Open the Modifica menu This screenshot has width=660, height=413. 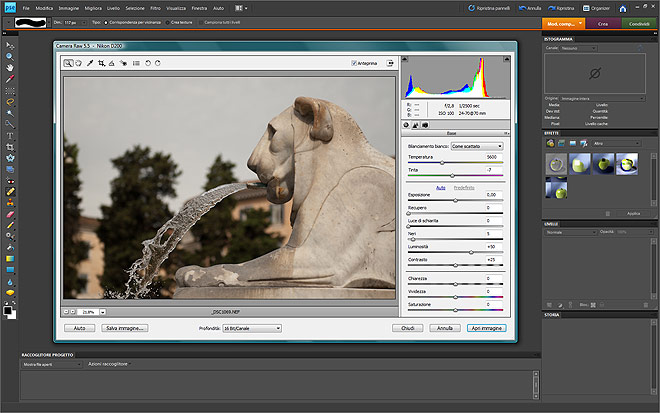[44, 8]
